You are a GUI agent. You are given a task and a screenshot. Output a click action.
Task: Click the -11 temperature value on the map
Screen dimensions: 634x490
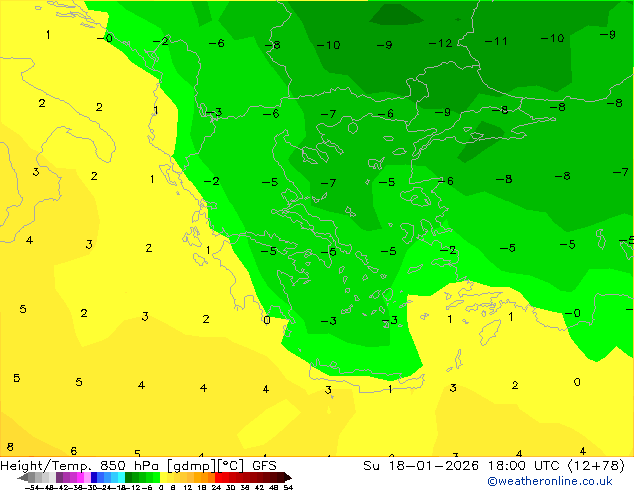(496, 41)
